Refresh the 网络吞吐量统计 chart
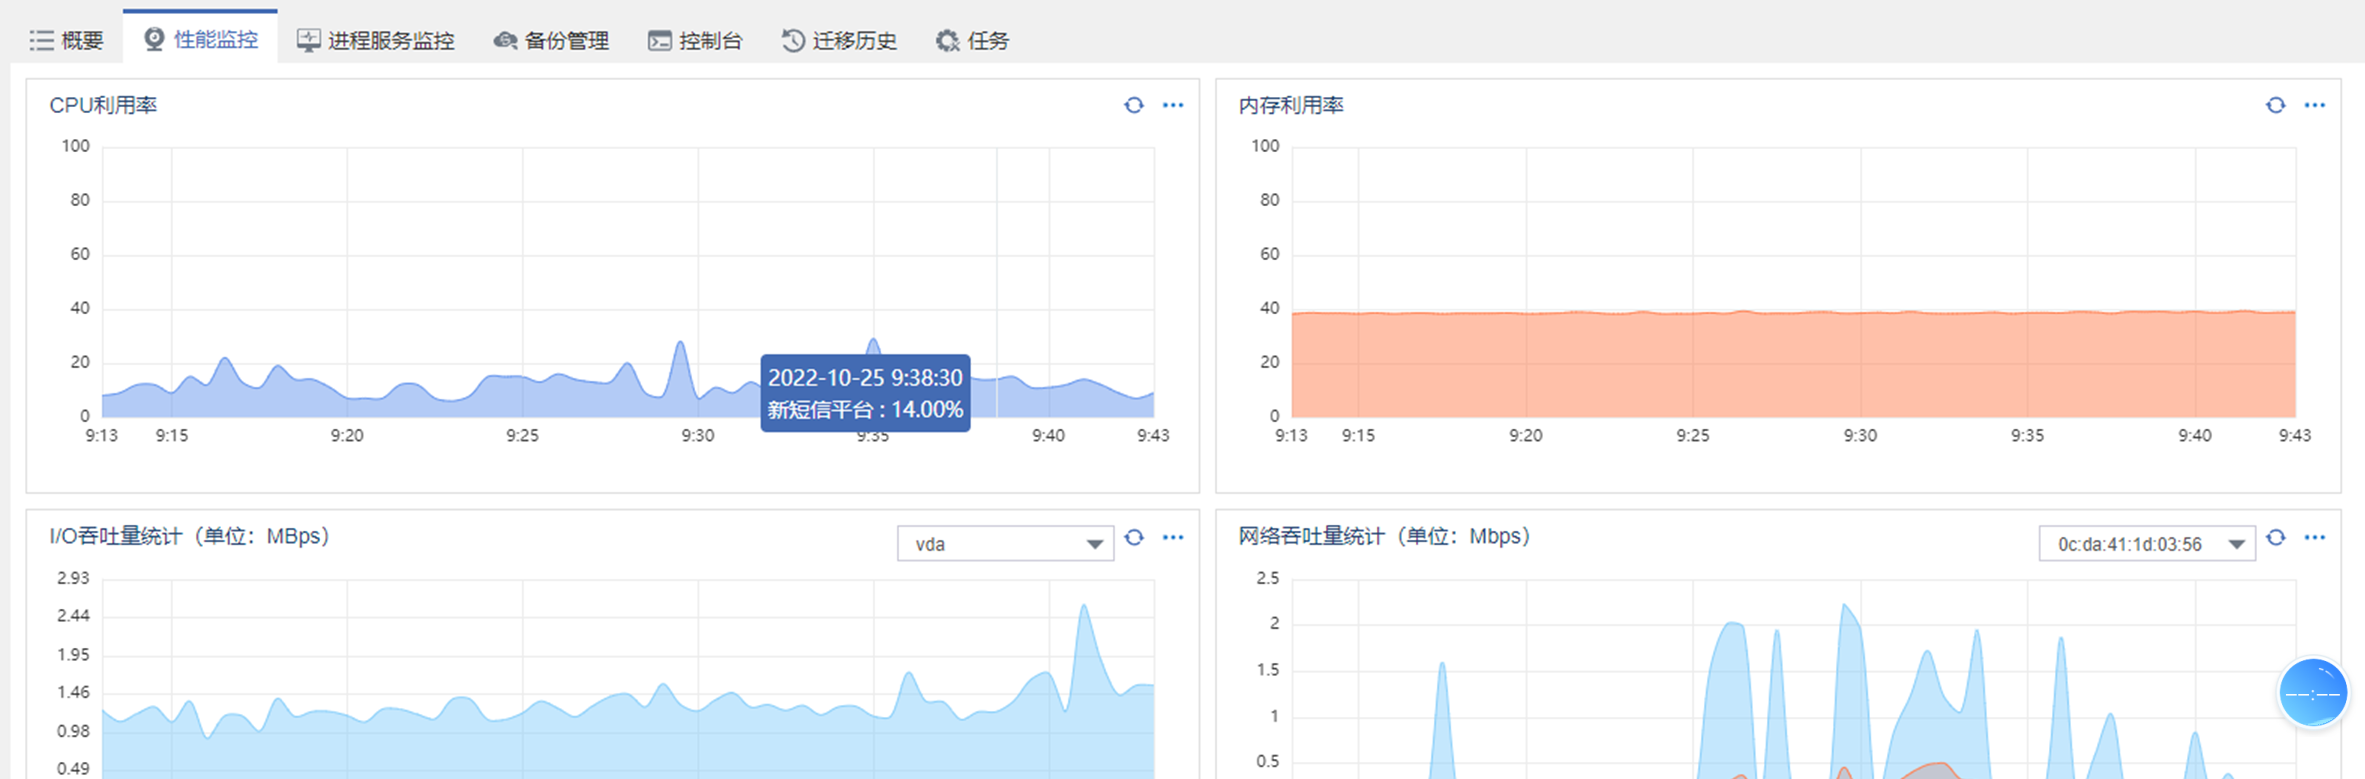Screen dimensions: 2365x779 click(x=2275, y=537)
